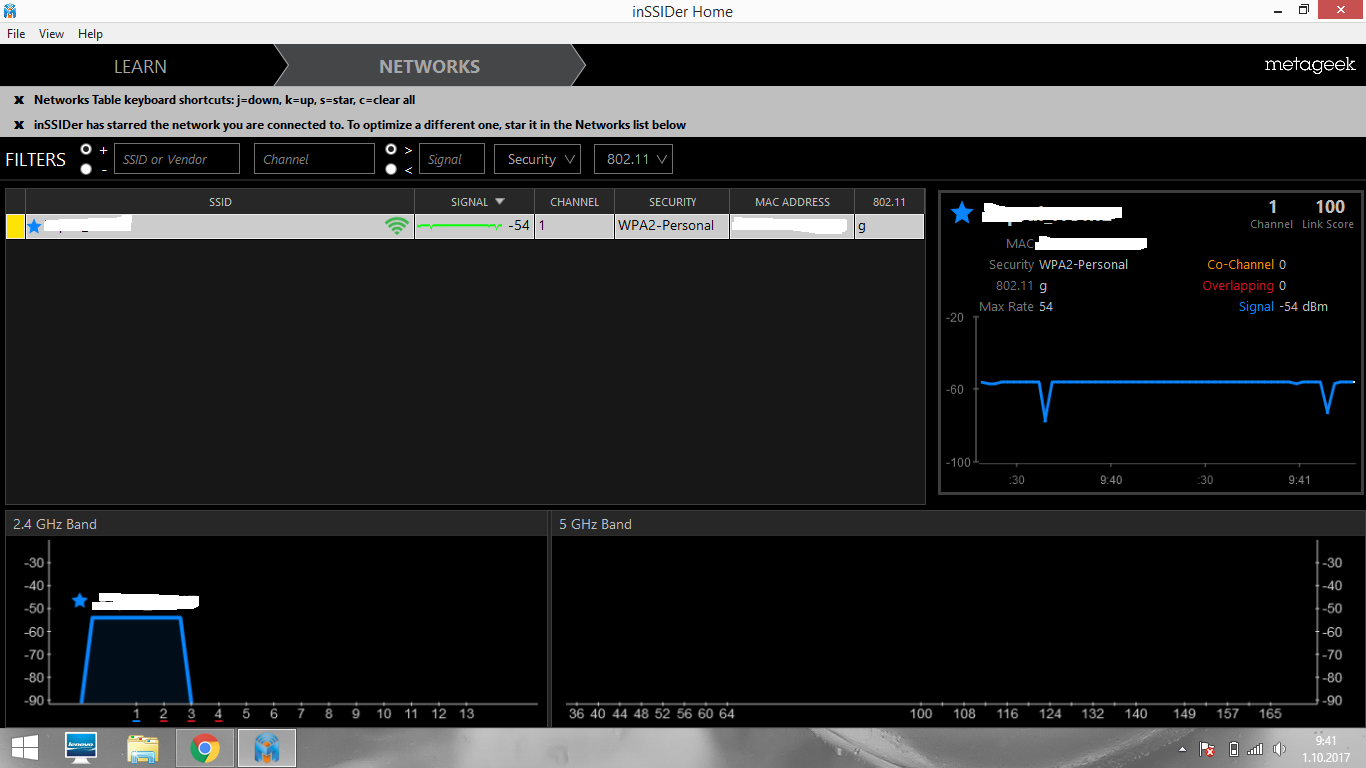The height and width of the screenshot is (768, 1366).
Task: Select the 802.11 'g' cell in the network row
Action: pos(889,226)
